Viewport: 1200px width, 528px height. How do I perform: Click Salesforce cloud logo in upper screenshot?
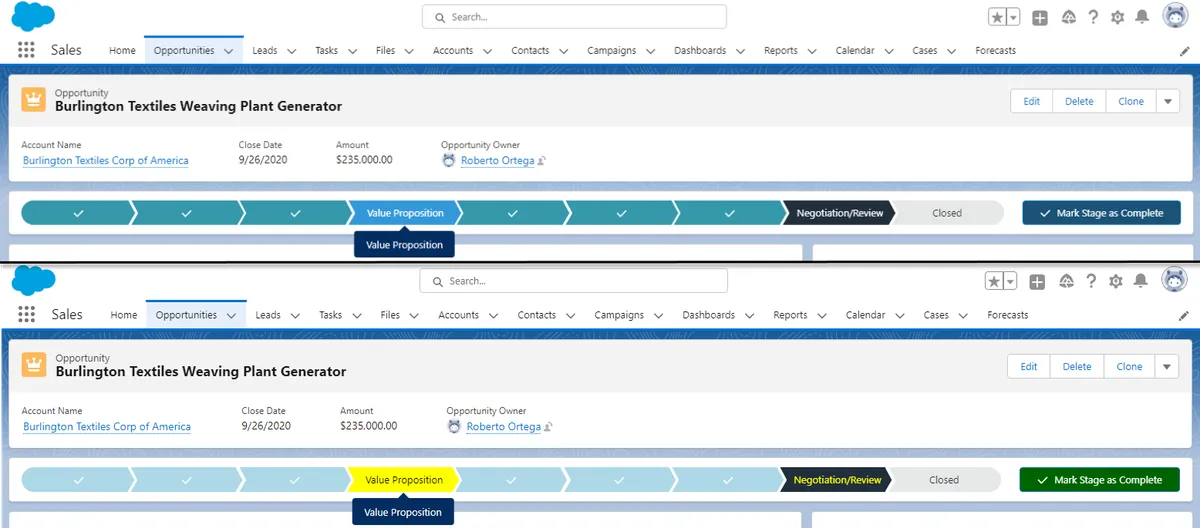33,16
